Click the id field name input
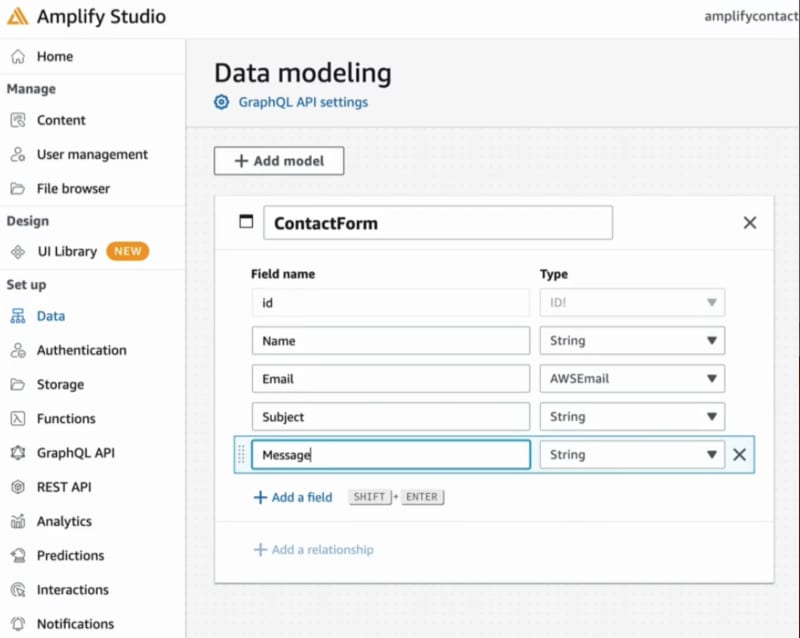 pyautogui.click(x=391, y=303)
